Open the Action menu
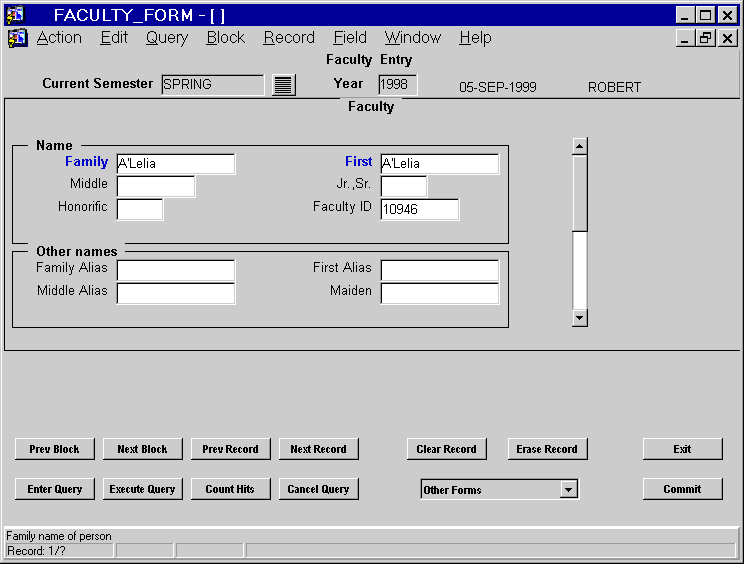Screen dimensions: 744x564 tap(59, 37)
